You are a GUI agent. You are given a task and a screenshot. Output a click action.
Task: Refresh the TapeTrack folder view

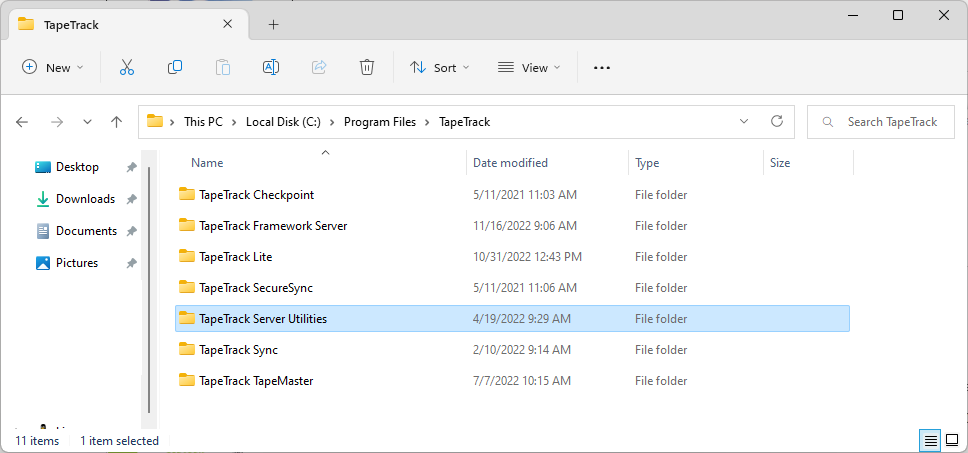tap(777, 121)
